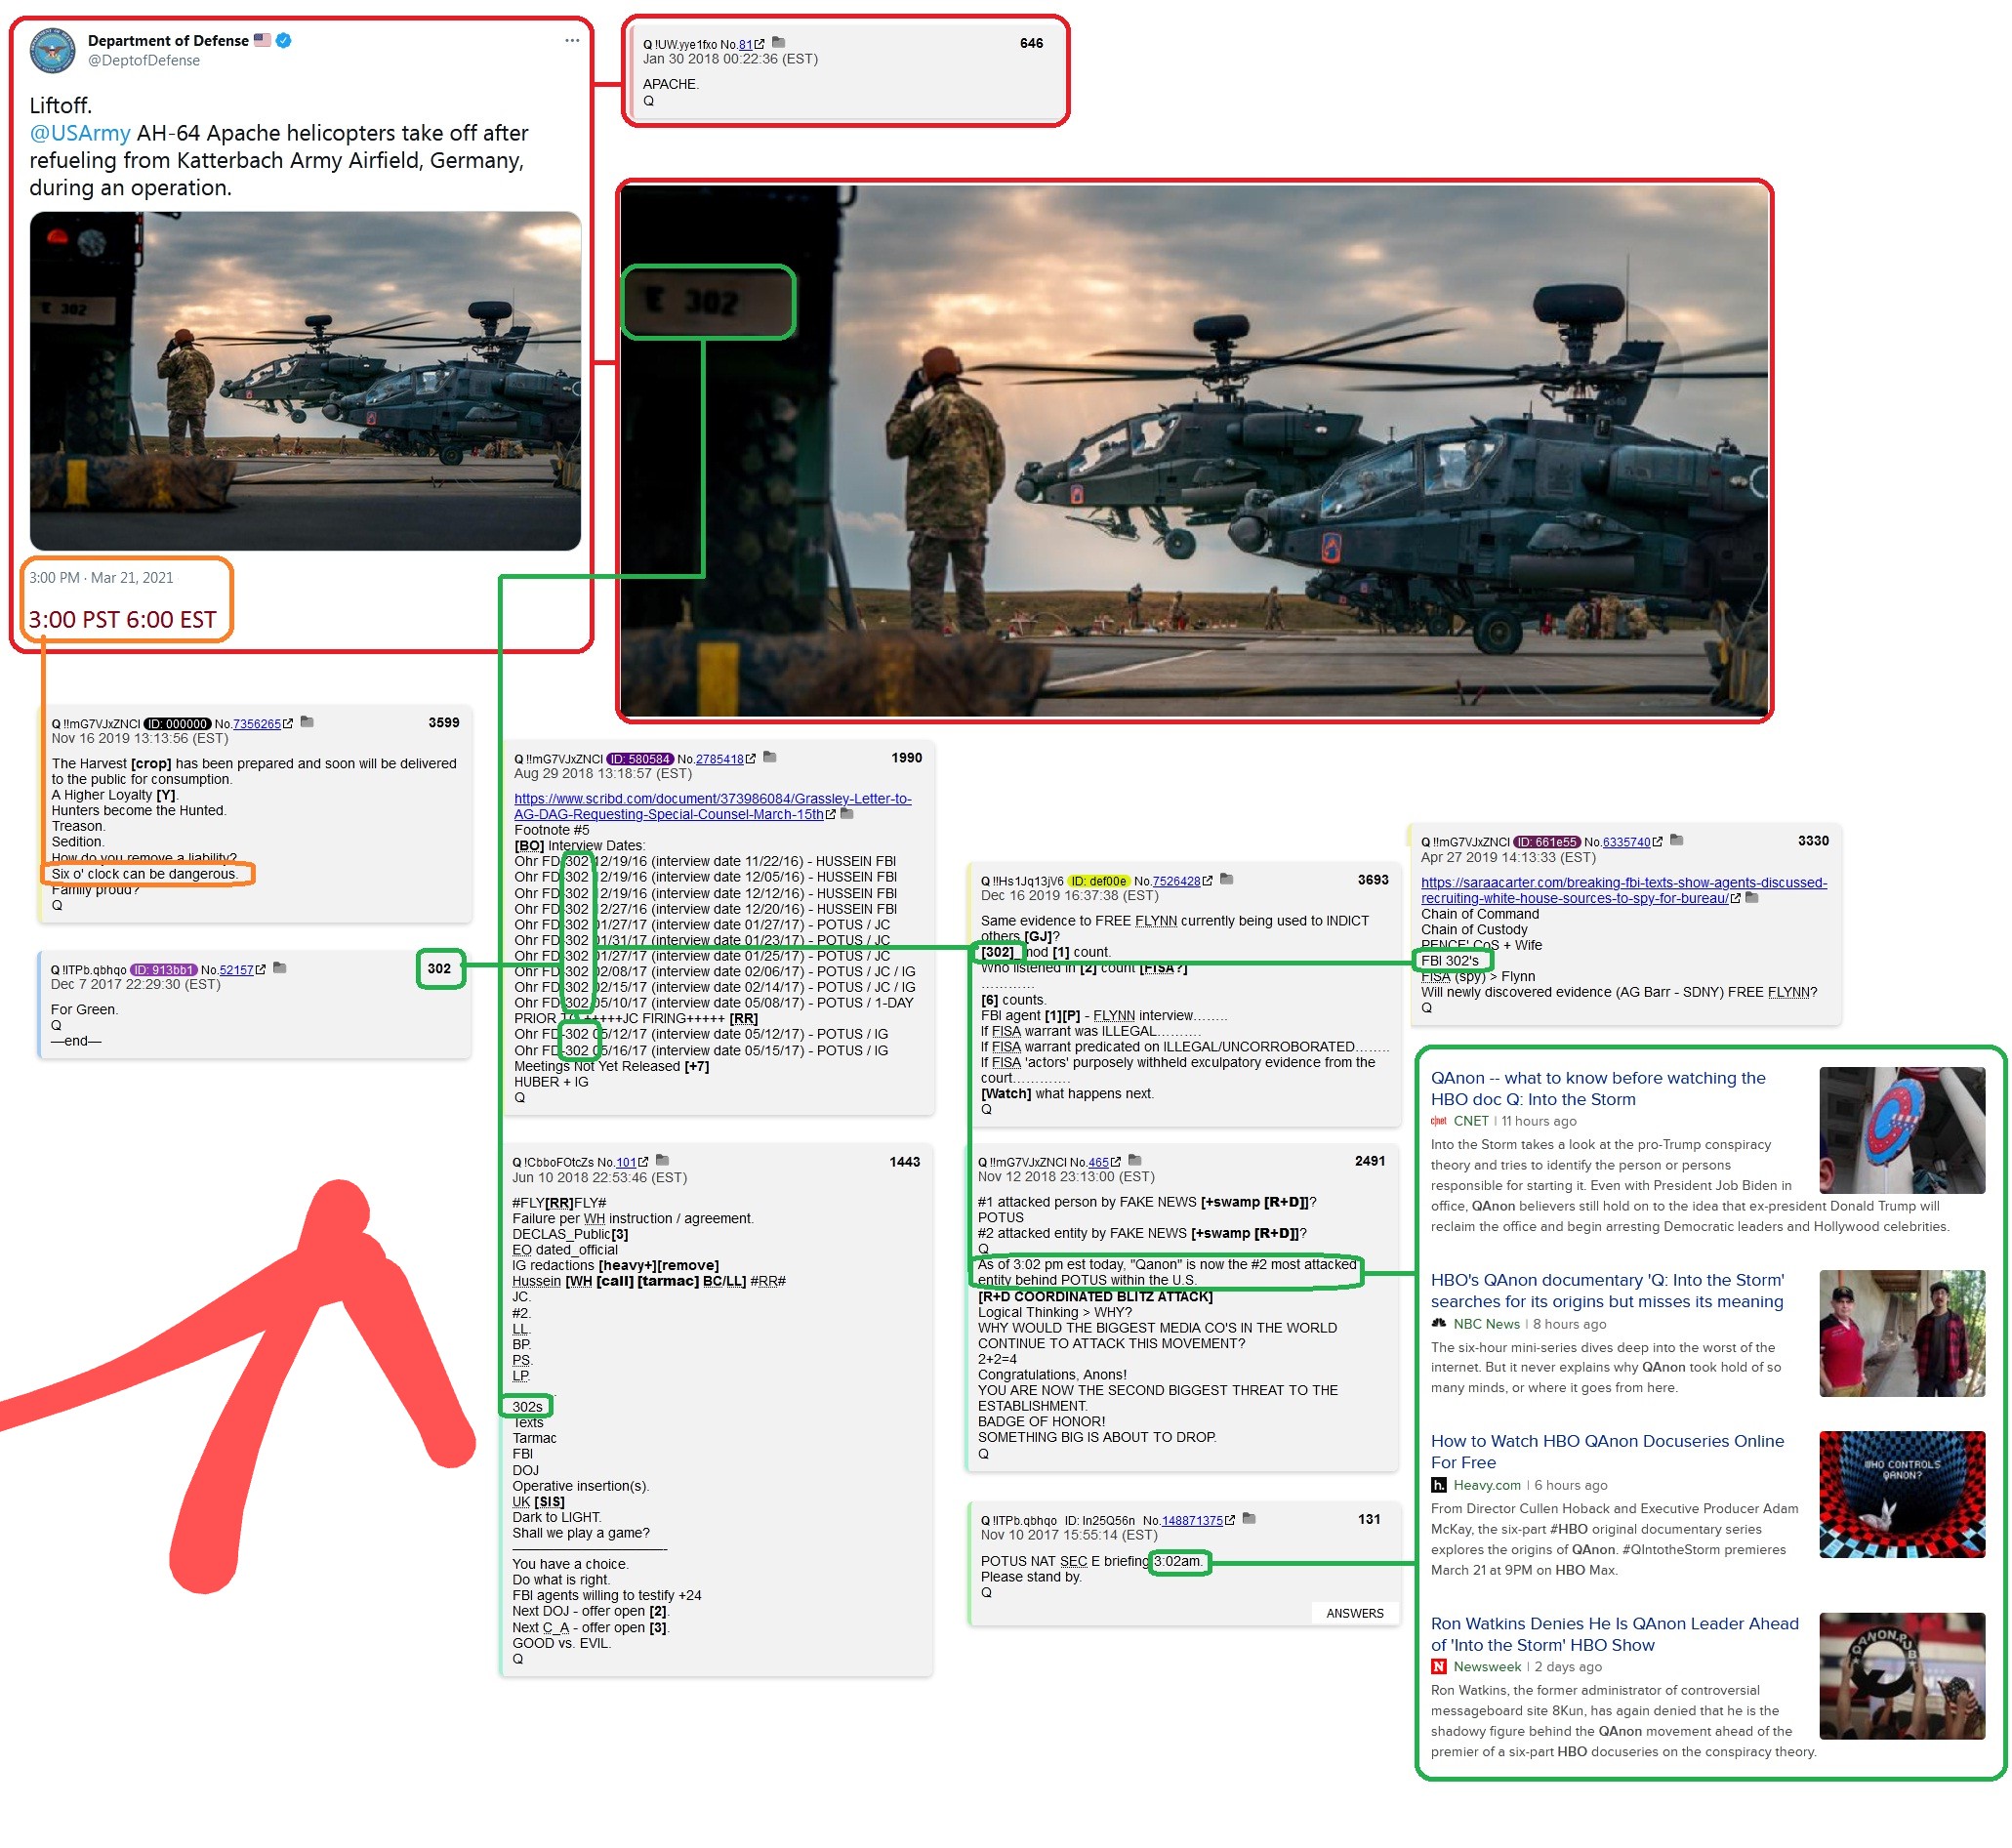This screenshot has width=2012, height=1848.
Task: Open NBC headline 'HBO's QAnon documentary'
Action: [x=1607, y=1290]
